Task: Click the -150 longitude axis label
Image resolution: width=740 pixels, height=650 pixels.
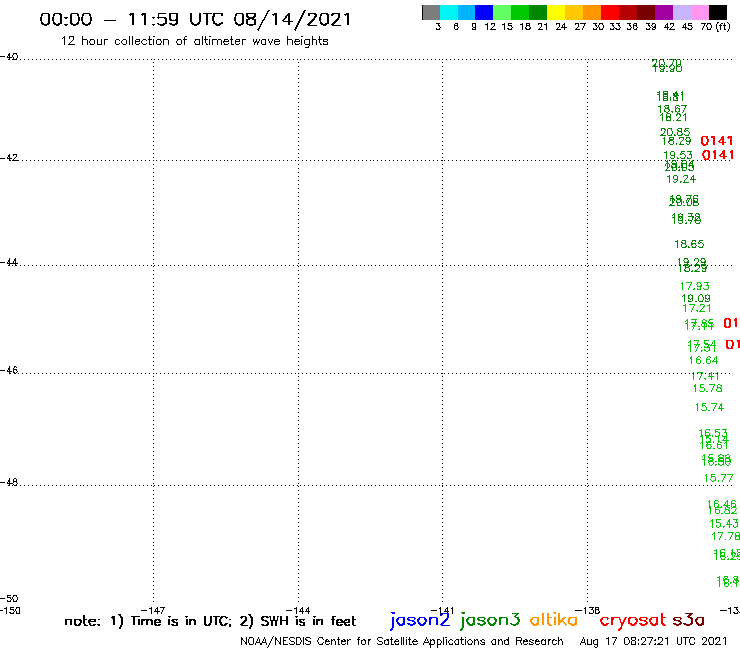Action: pyautogui.click(x=10, y=611)
